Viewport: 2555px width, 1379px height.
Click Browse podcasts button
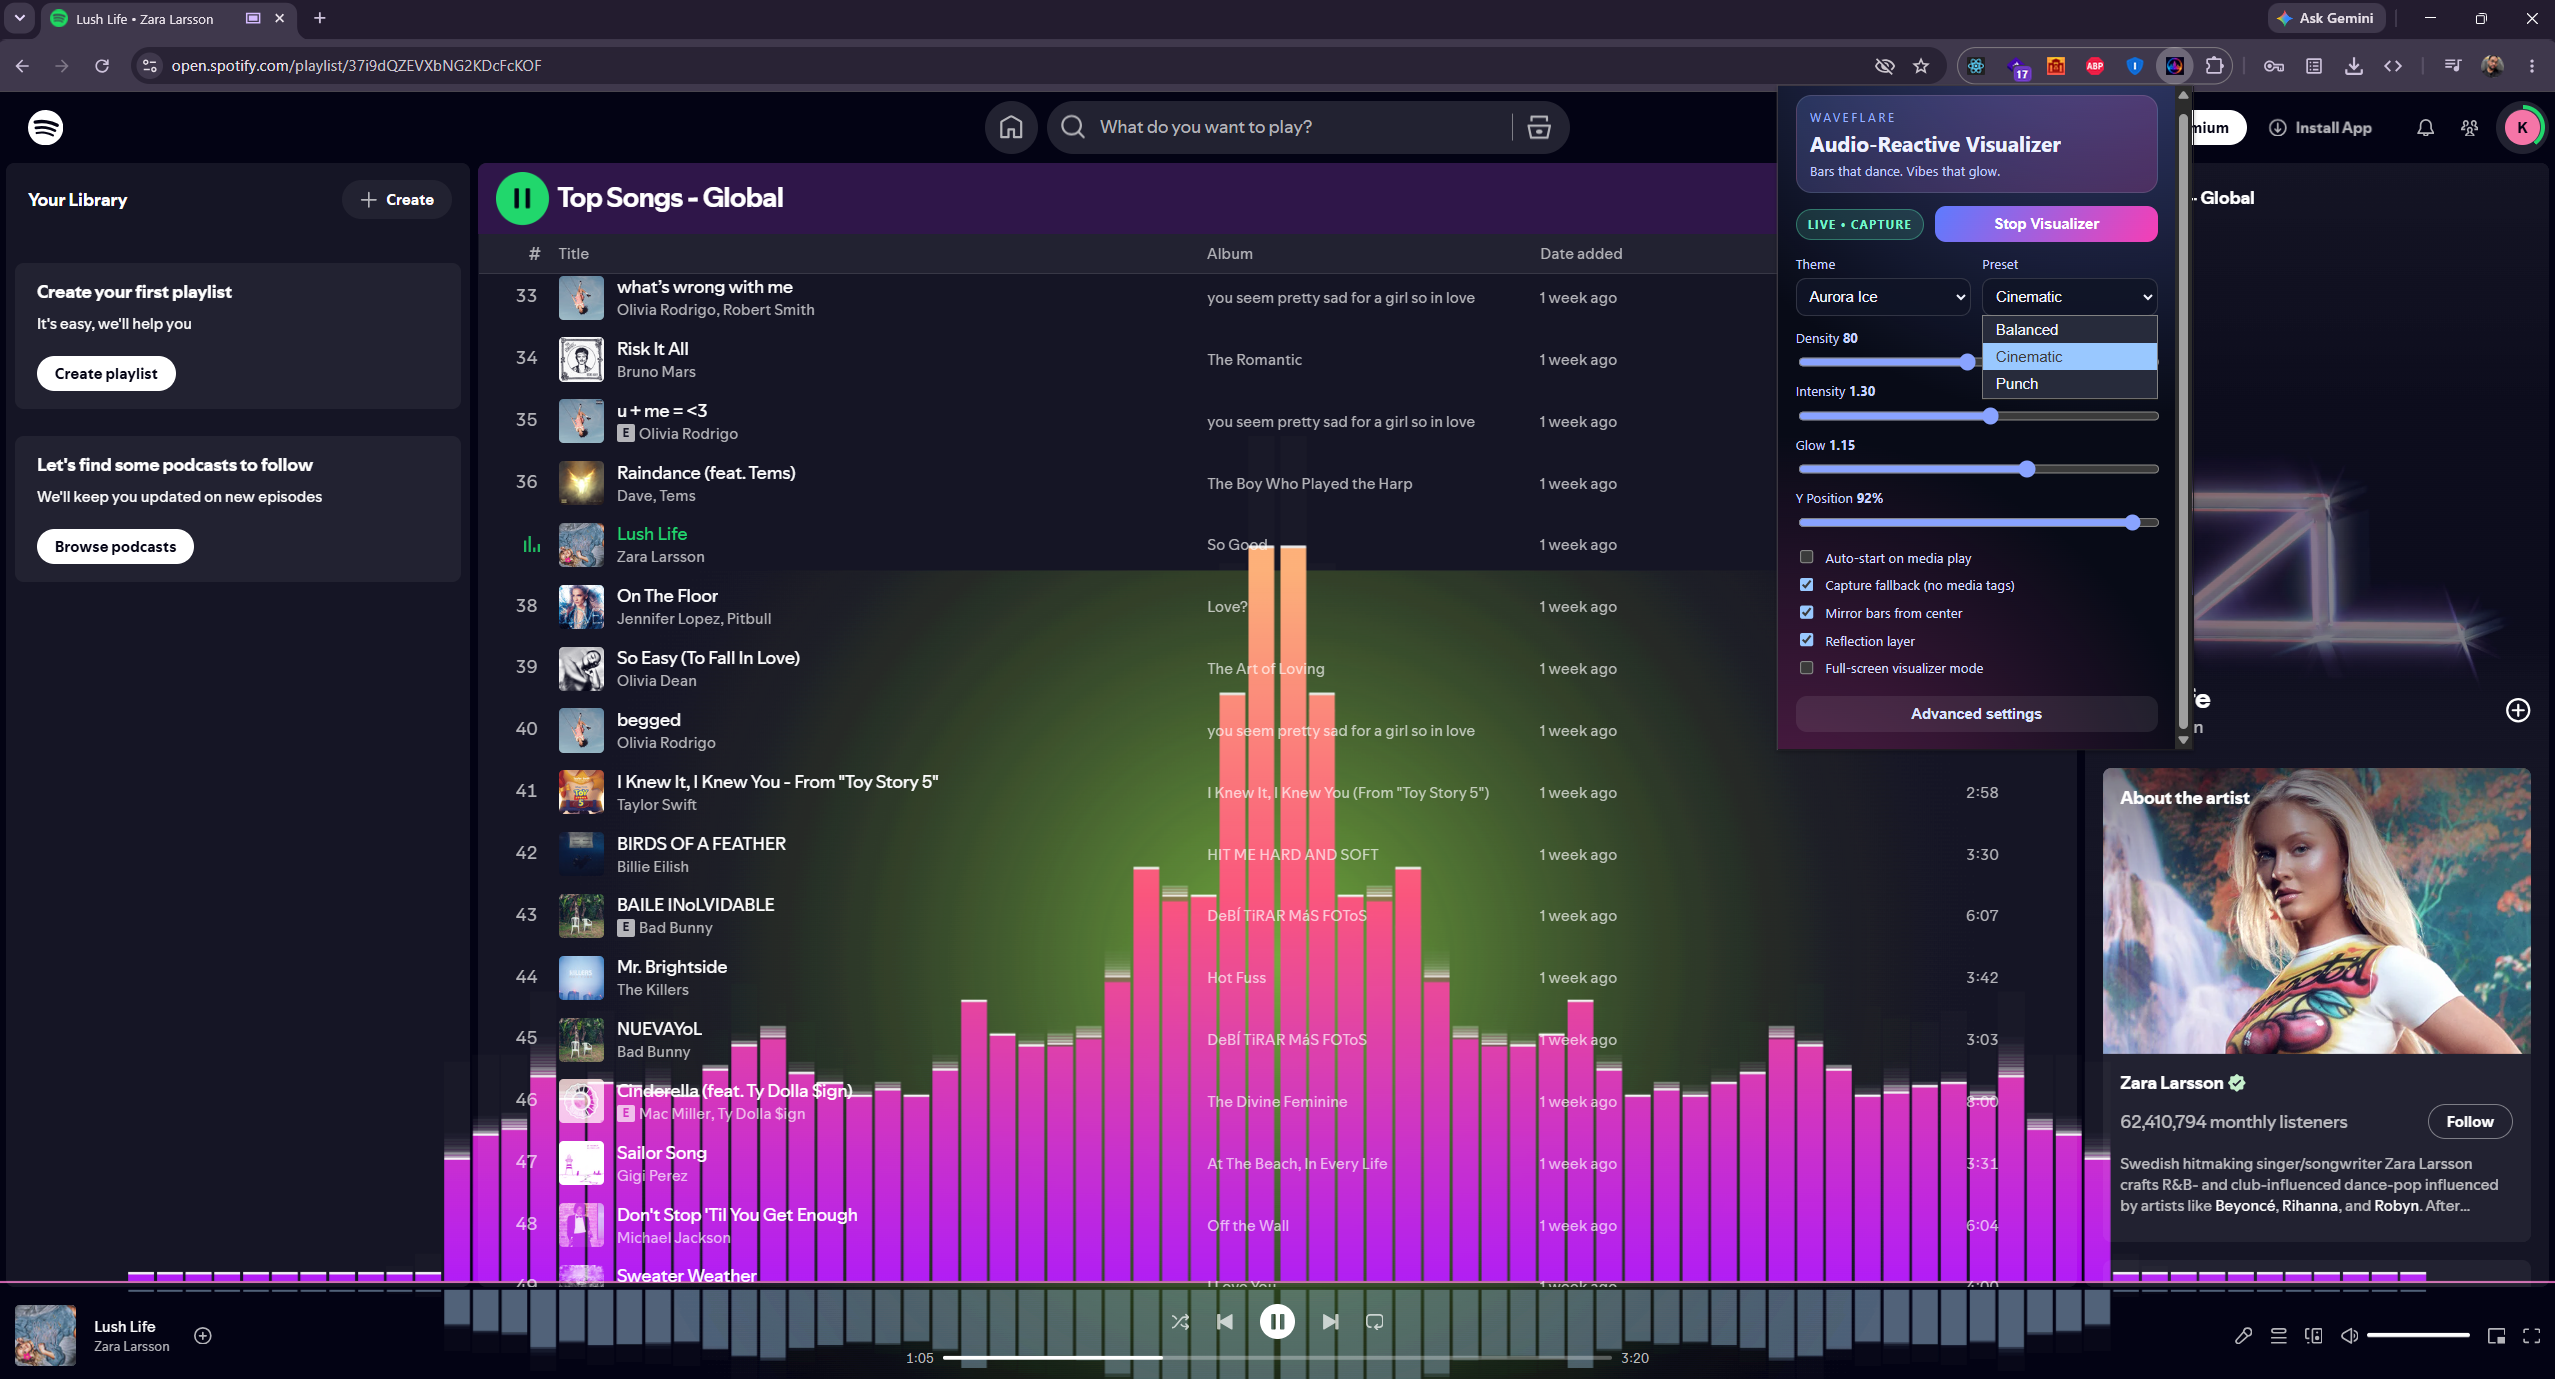click(115, 547)
